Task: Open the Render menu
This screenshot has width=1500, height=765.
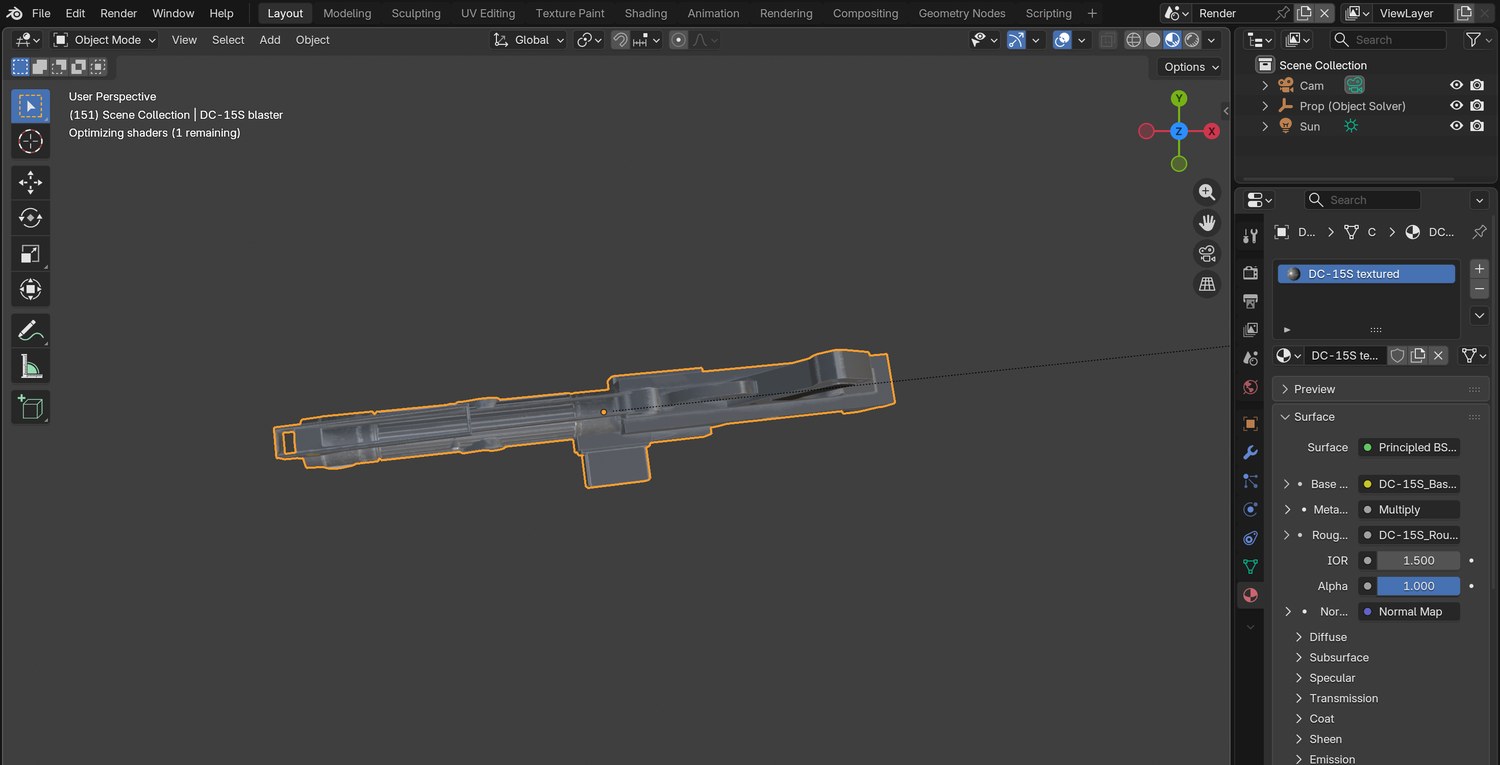Action: pos(119,13)
